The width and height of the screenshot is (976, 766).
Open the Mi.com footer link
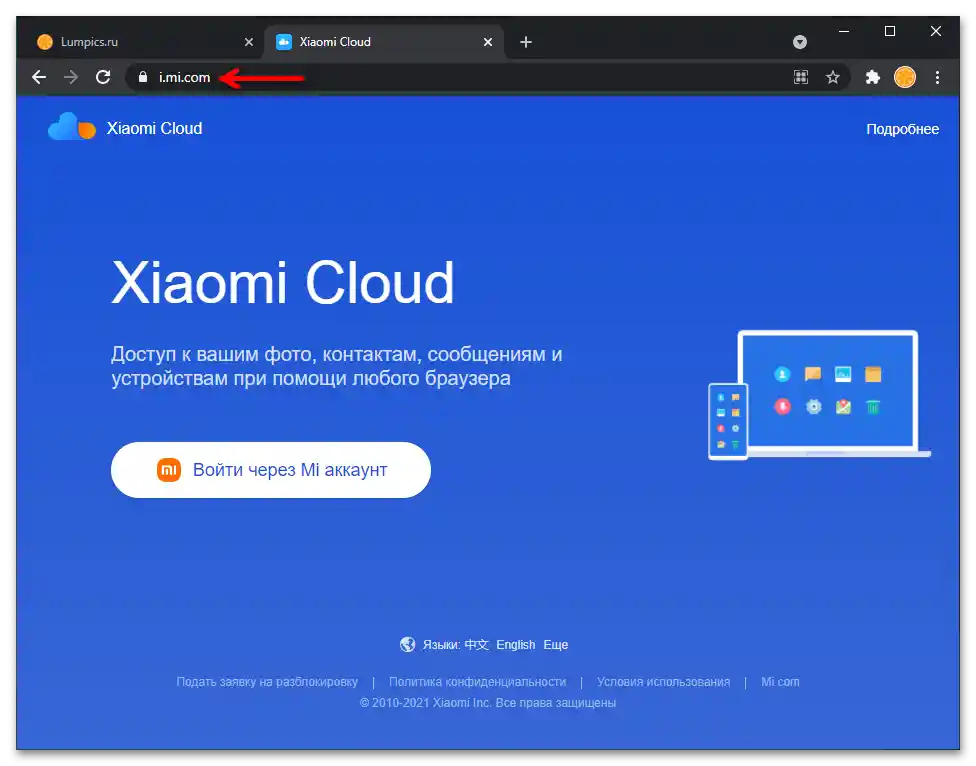(x=780, y=682)
